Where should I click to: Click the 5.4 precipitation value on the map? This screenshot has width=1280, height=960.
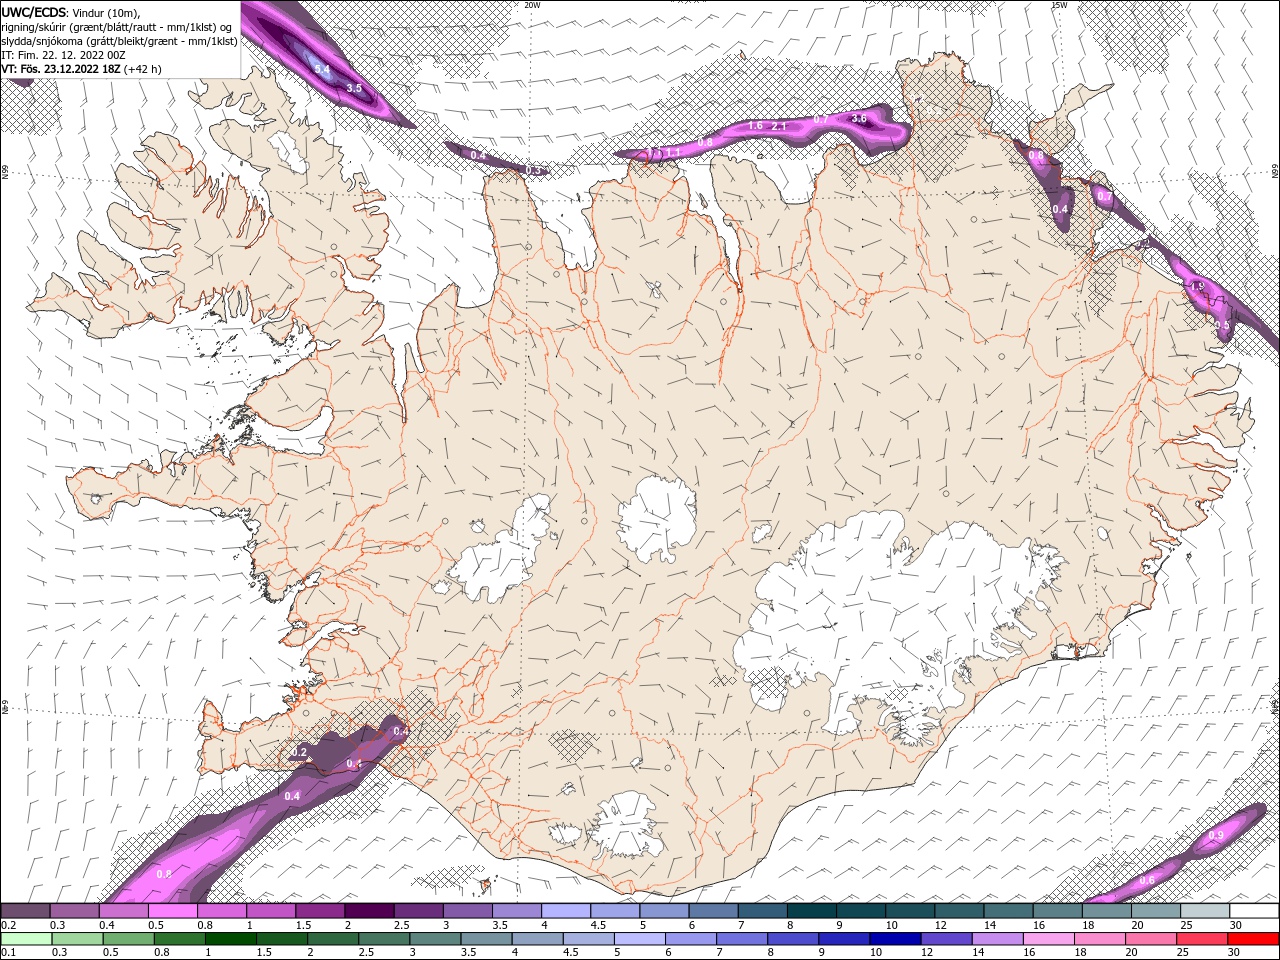322,69
